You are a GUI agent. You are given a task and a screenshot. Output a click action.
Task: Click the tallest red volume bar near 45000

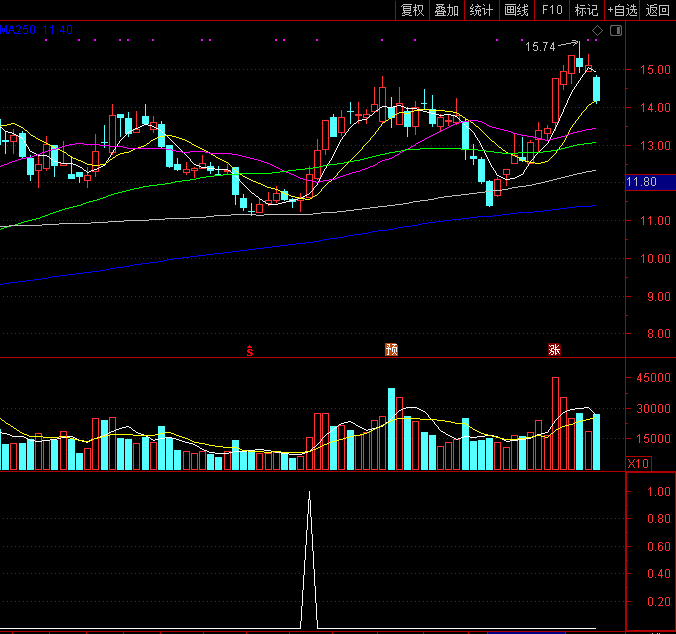555,423
